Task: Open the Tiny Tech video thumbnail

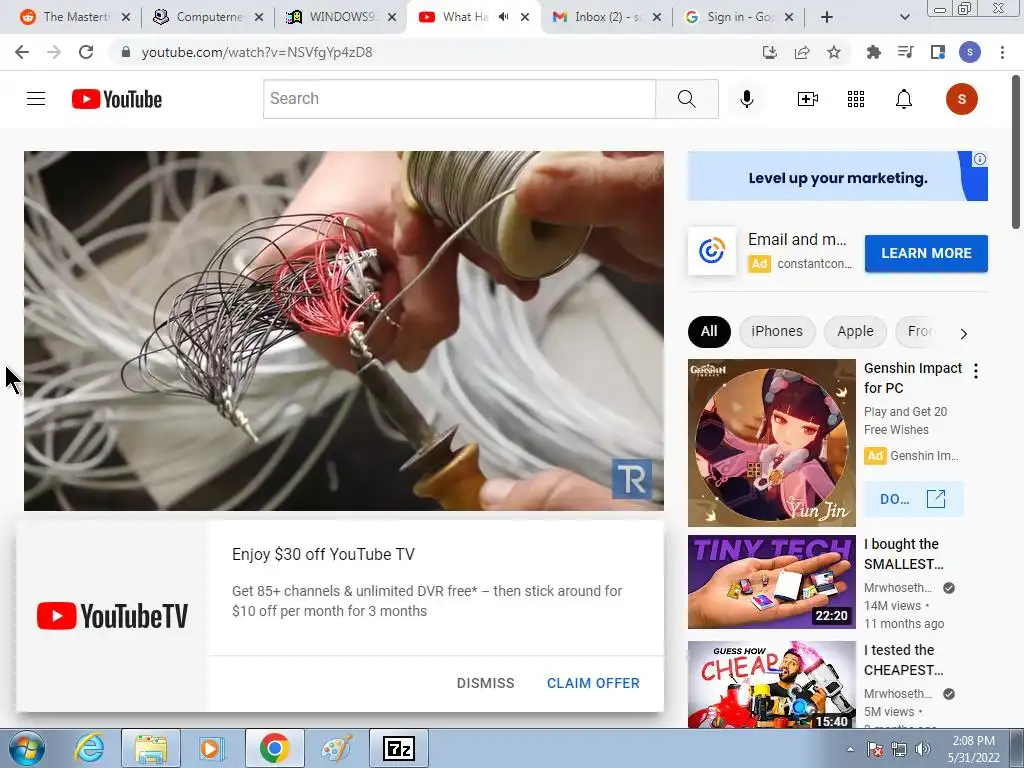Action: point(771,582)
